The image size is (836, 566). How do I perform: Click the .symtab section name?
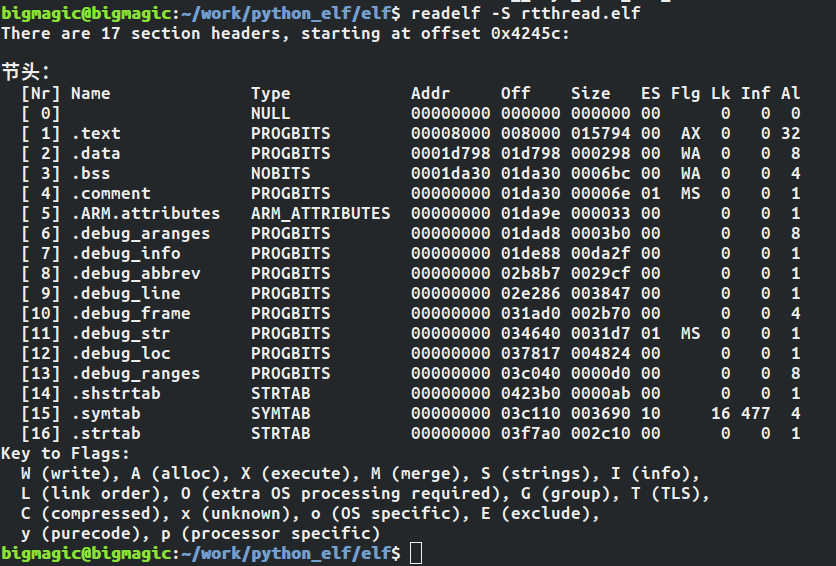[x=106, y=414]
